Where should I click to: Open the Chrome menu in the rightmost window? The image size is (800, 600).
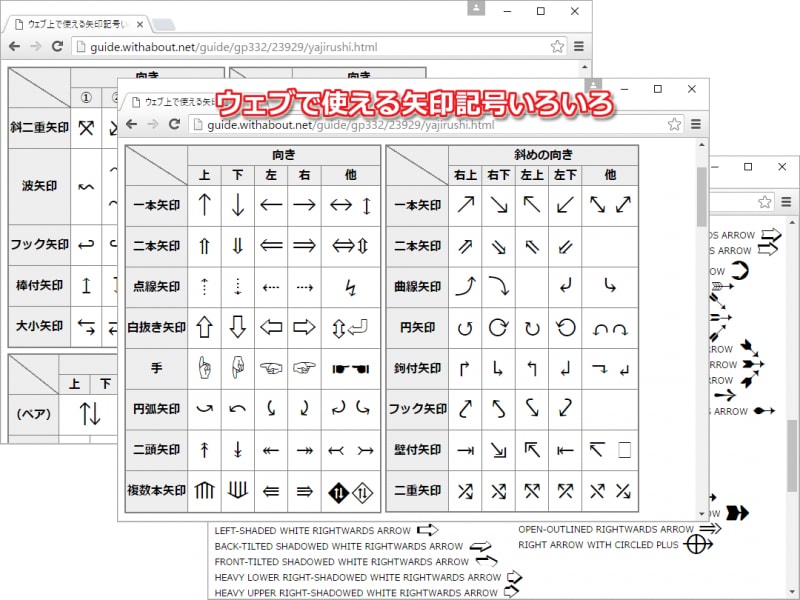tap(786, 202)
